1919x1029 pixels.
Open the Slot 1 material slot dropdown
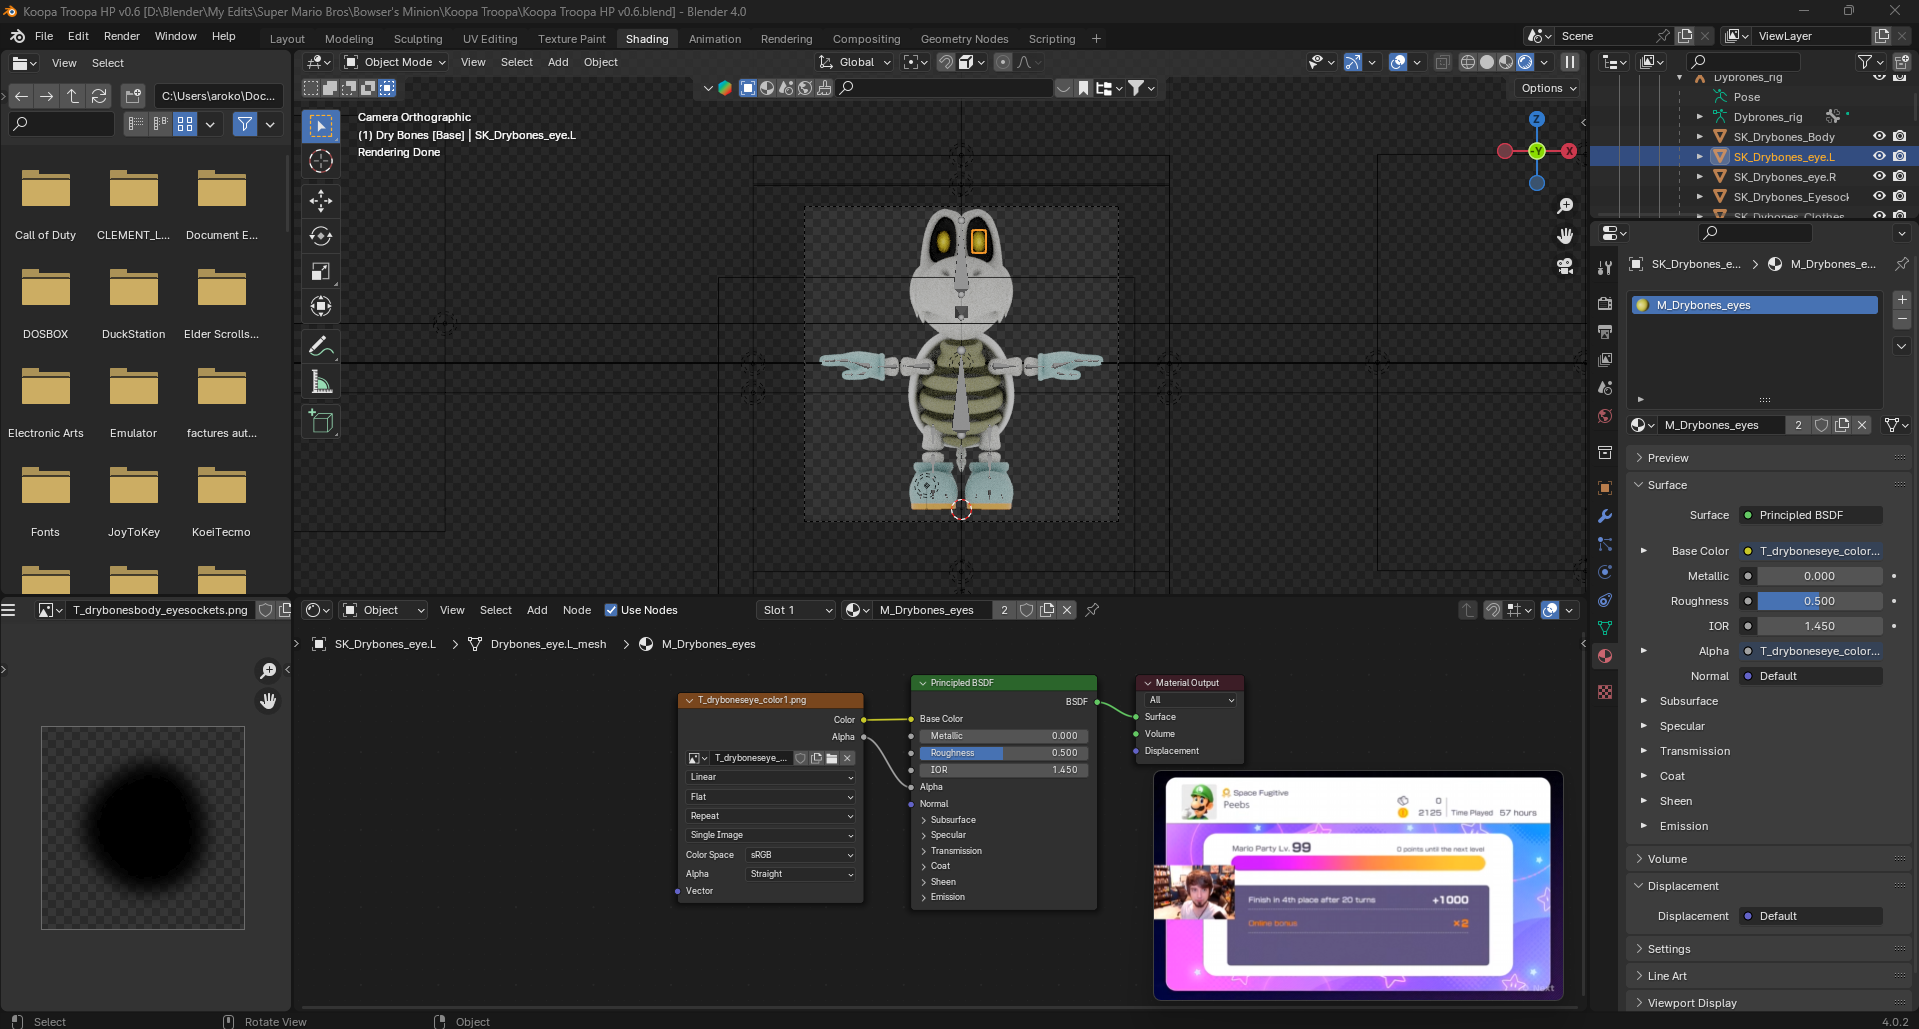pyautogui.click(x=796, y=610)
